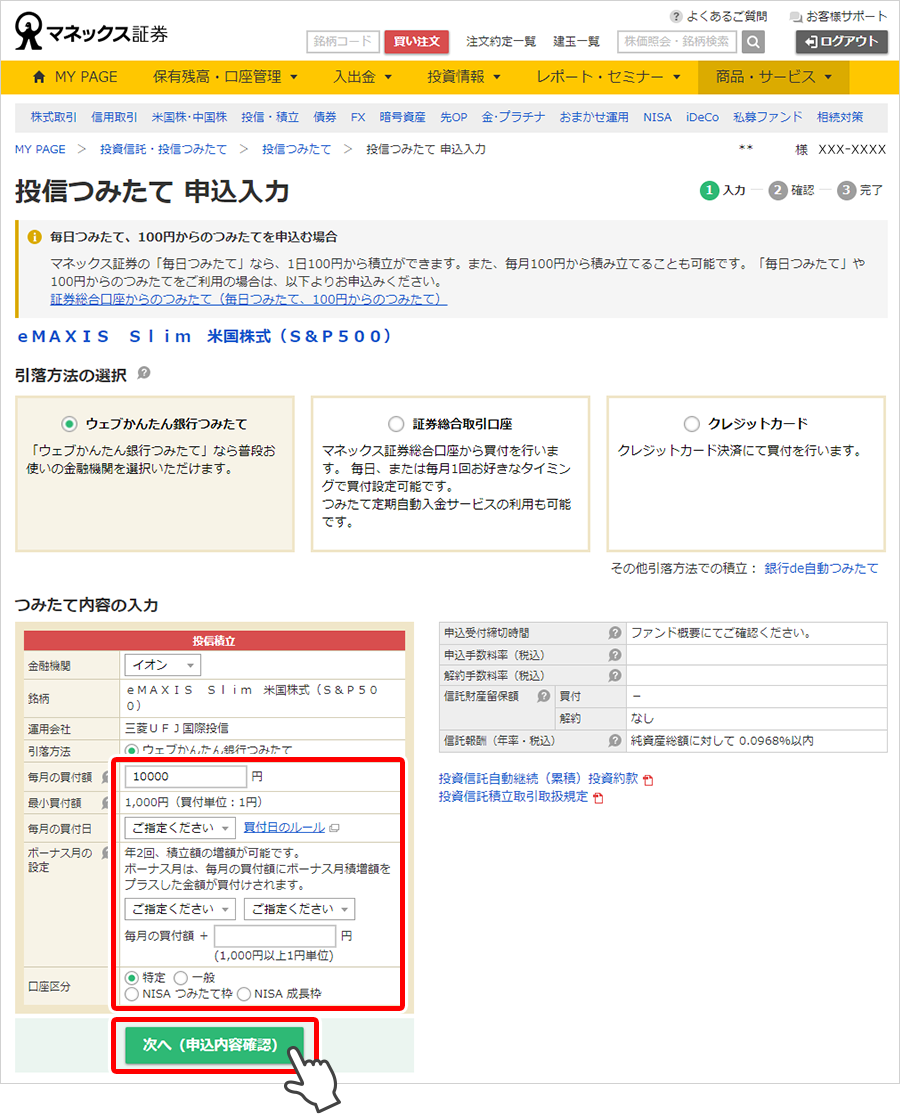Image resolution: width=900 pixels, height=1114 pixels.
Task: Click PDF icon beside 投資約款 link
Action: tap(648, 780)
